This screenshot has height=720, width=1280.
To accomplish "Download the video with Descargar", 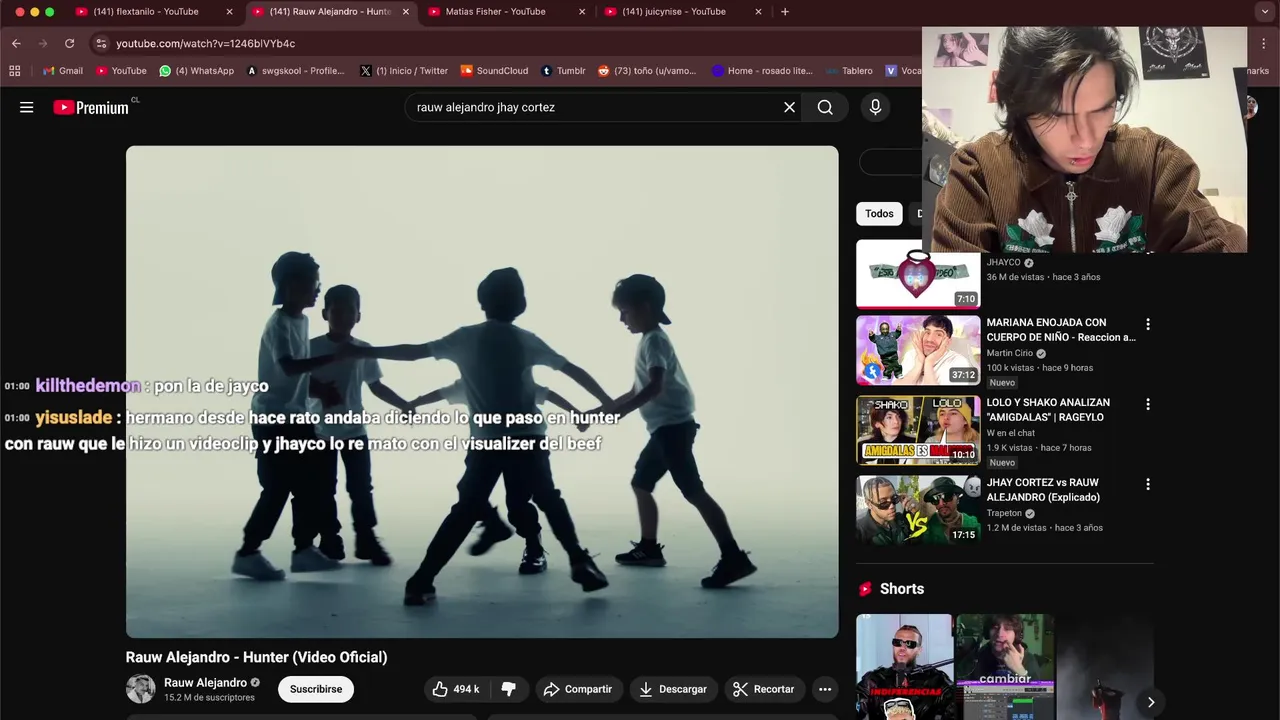I will pos(673,689).
